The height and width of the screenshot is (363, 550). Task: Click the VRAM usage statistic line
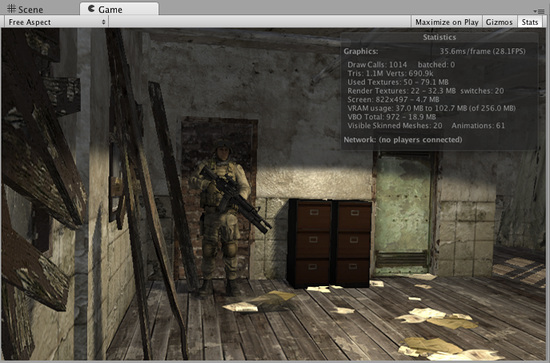pyautogui.click(x=431, y=108)
